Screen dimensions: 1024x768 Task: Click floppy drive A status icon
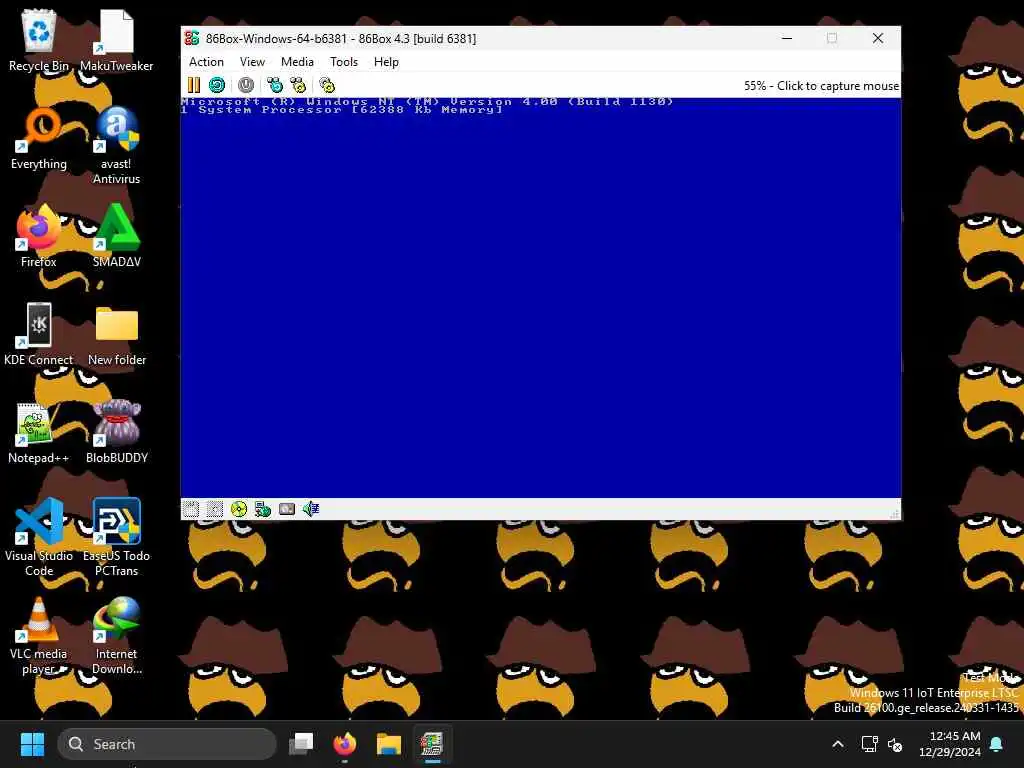(191, 509)
